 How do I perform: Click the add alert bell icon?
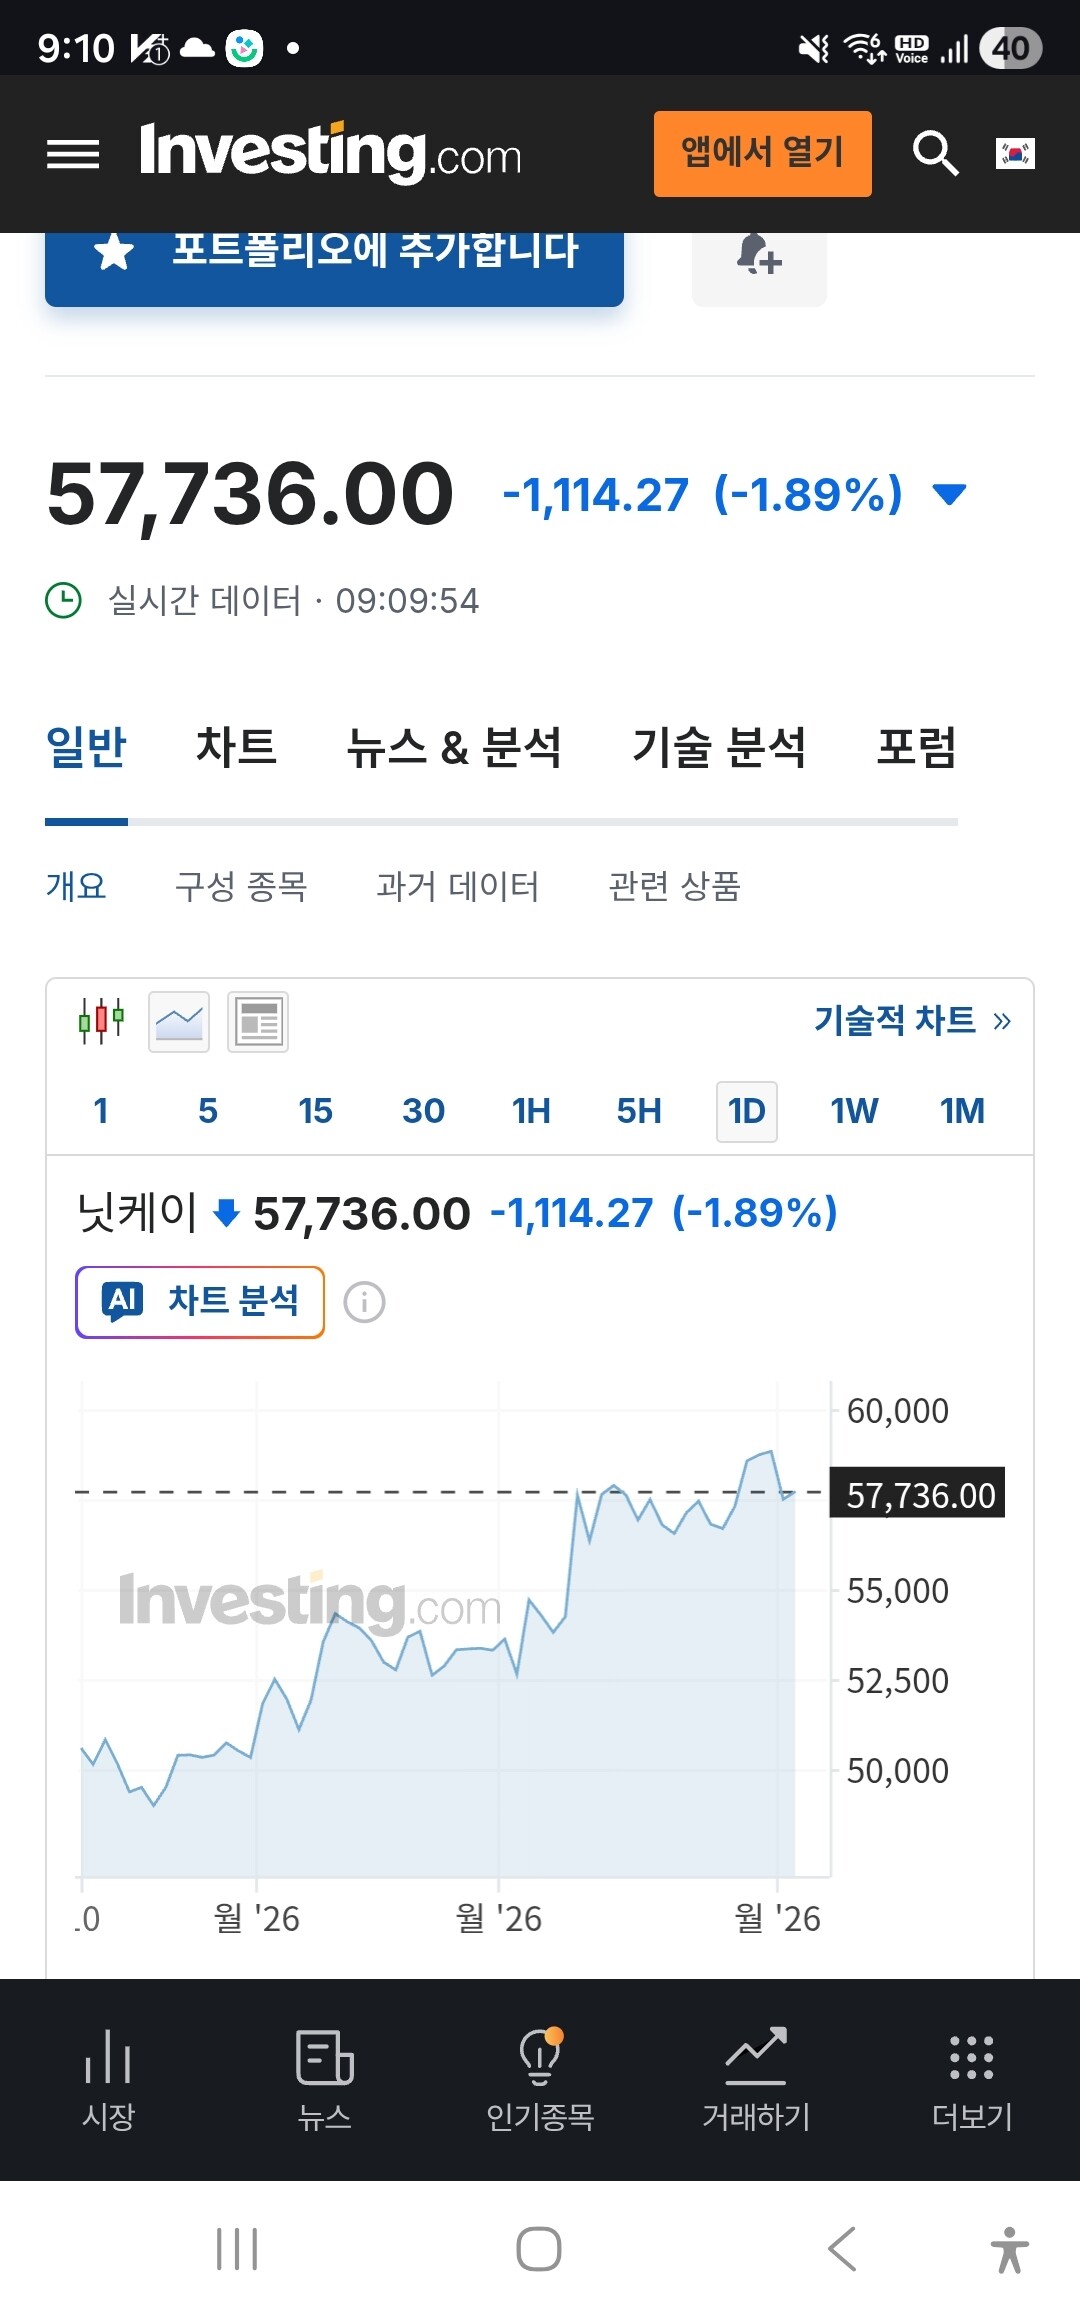[x=759, y=258]
